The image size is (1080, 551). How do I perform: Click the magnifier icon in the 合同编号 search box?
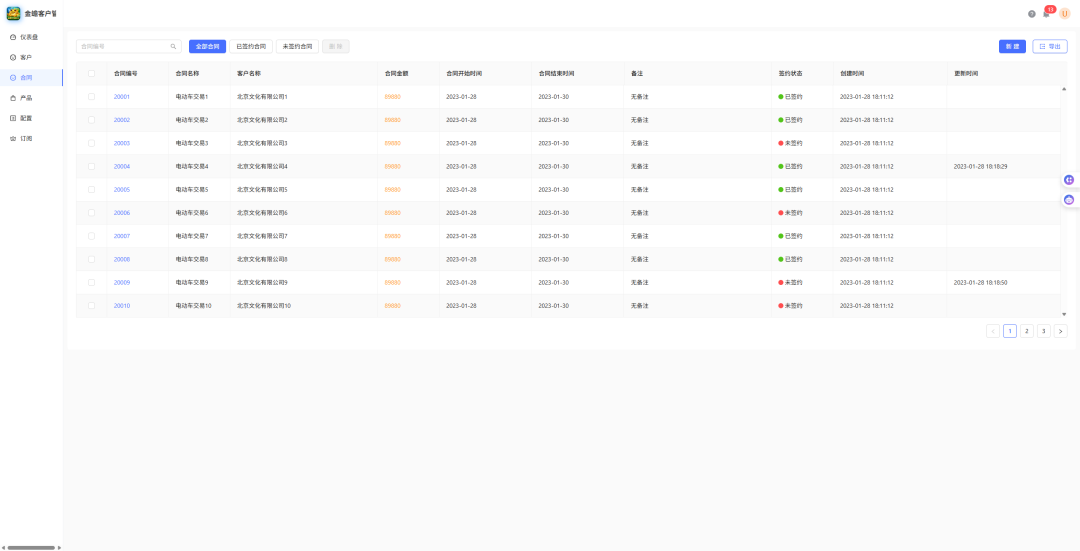[174, 47]
